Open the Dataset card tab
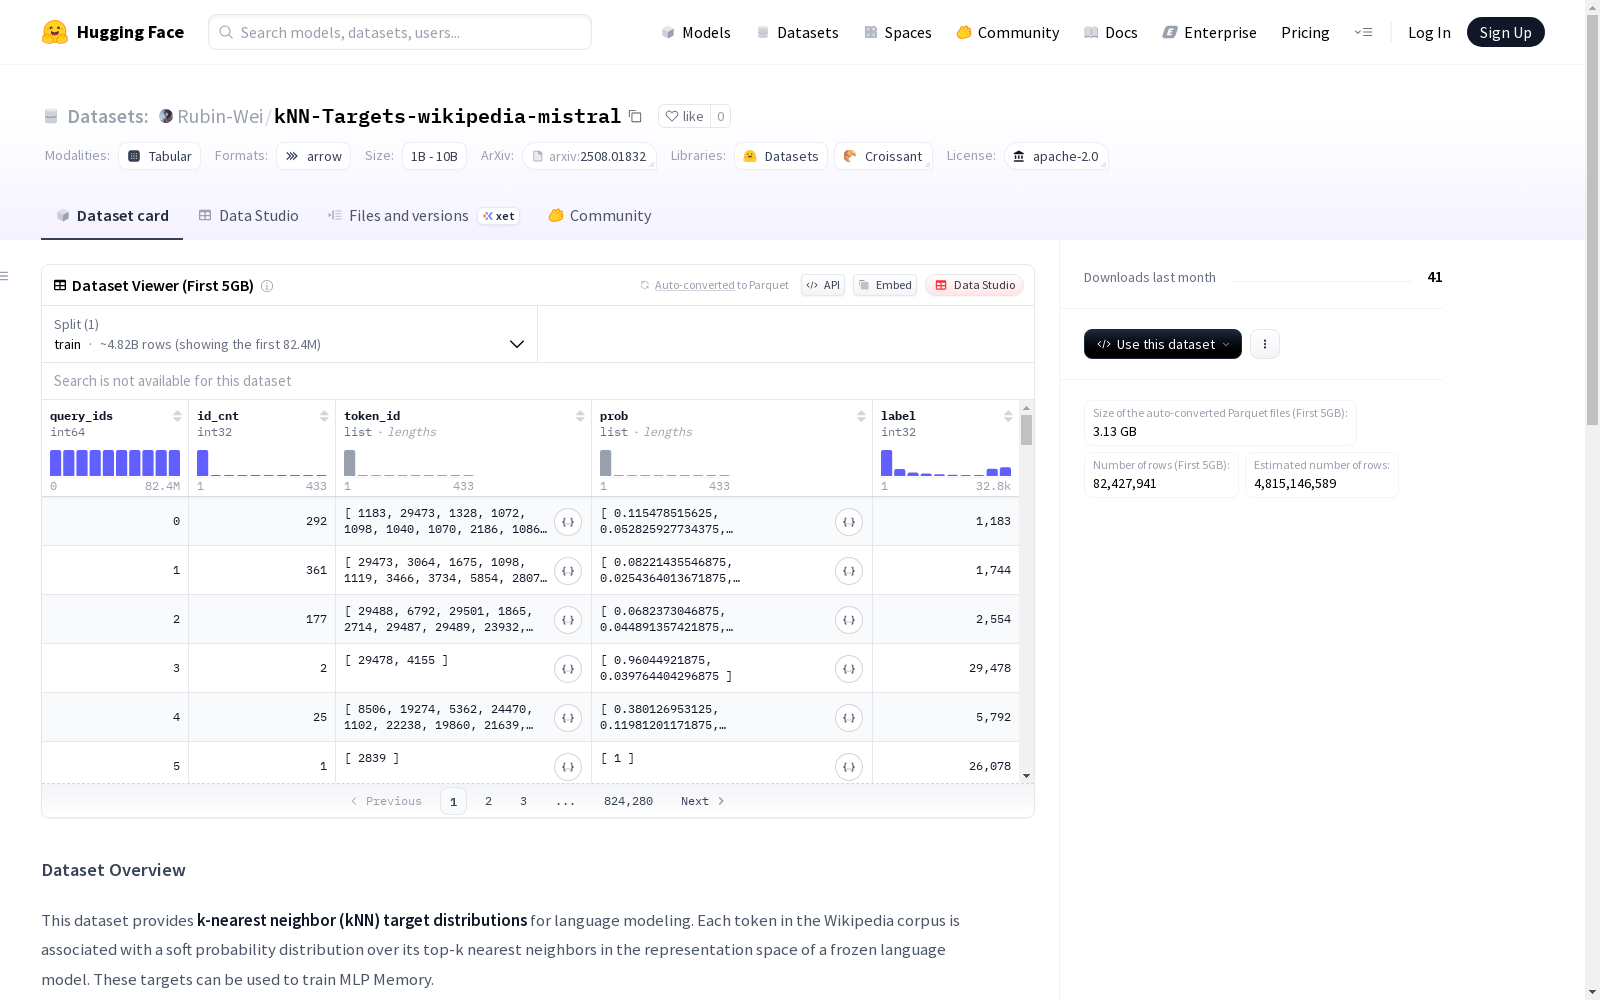The width and height of the screenshot is (1600, 1000). 112,216
